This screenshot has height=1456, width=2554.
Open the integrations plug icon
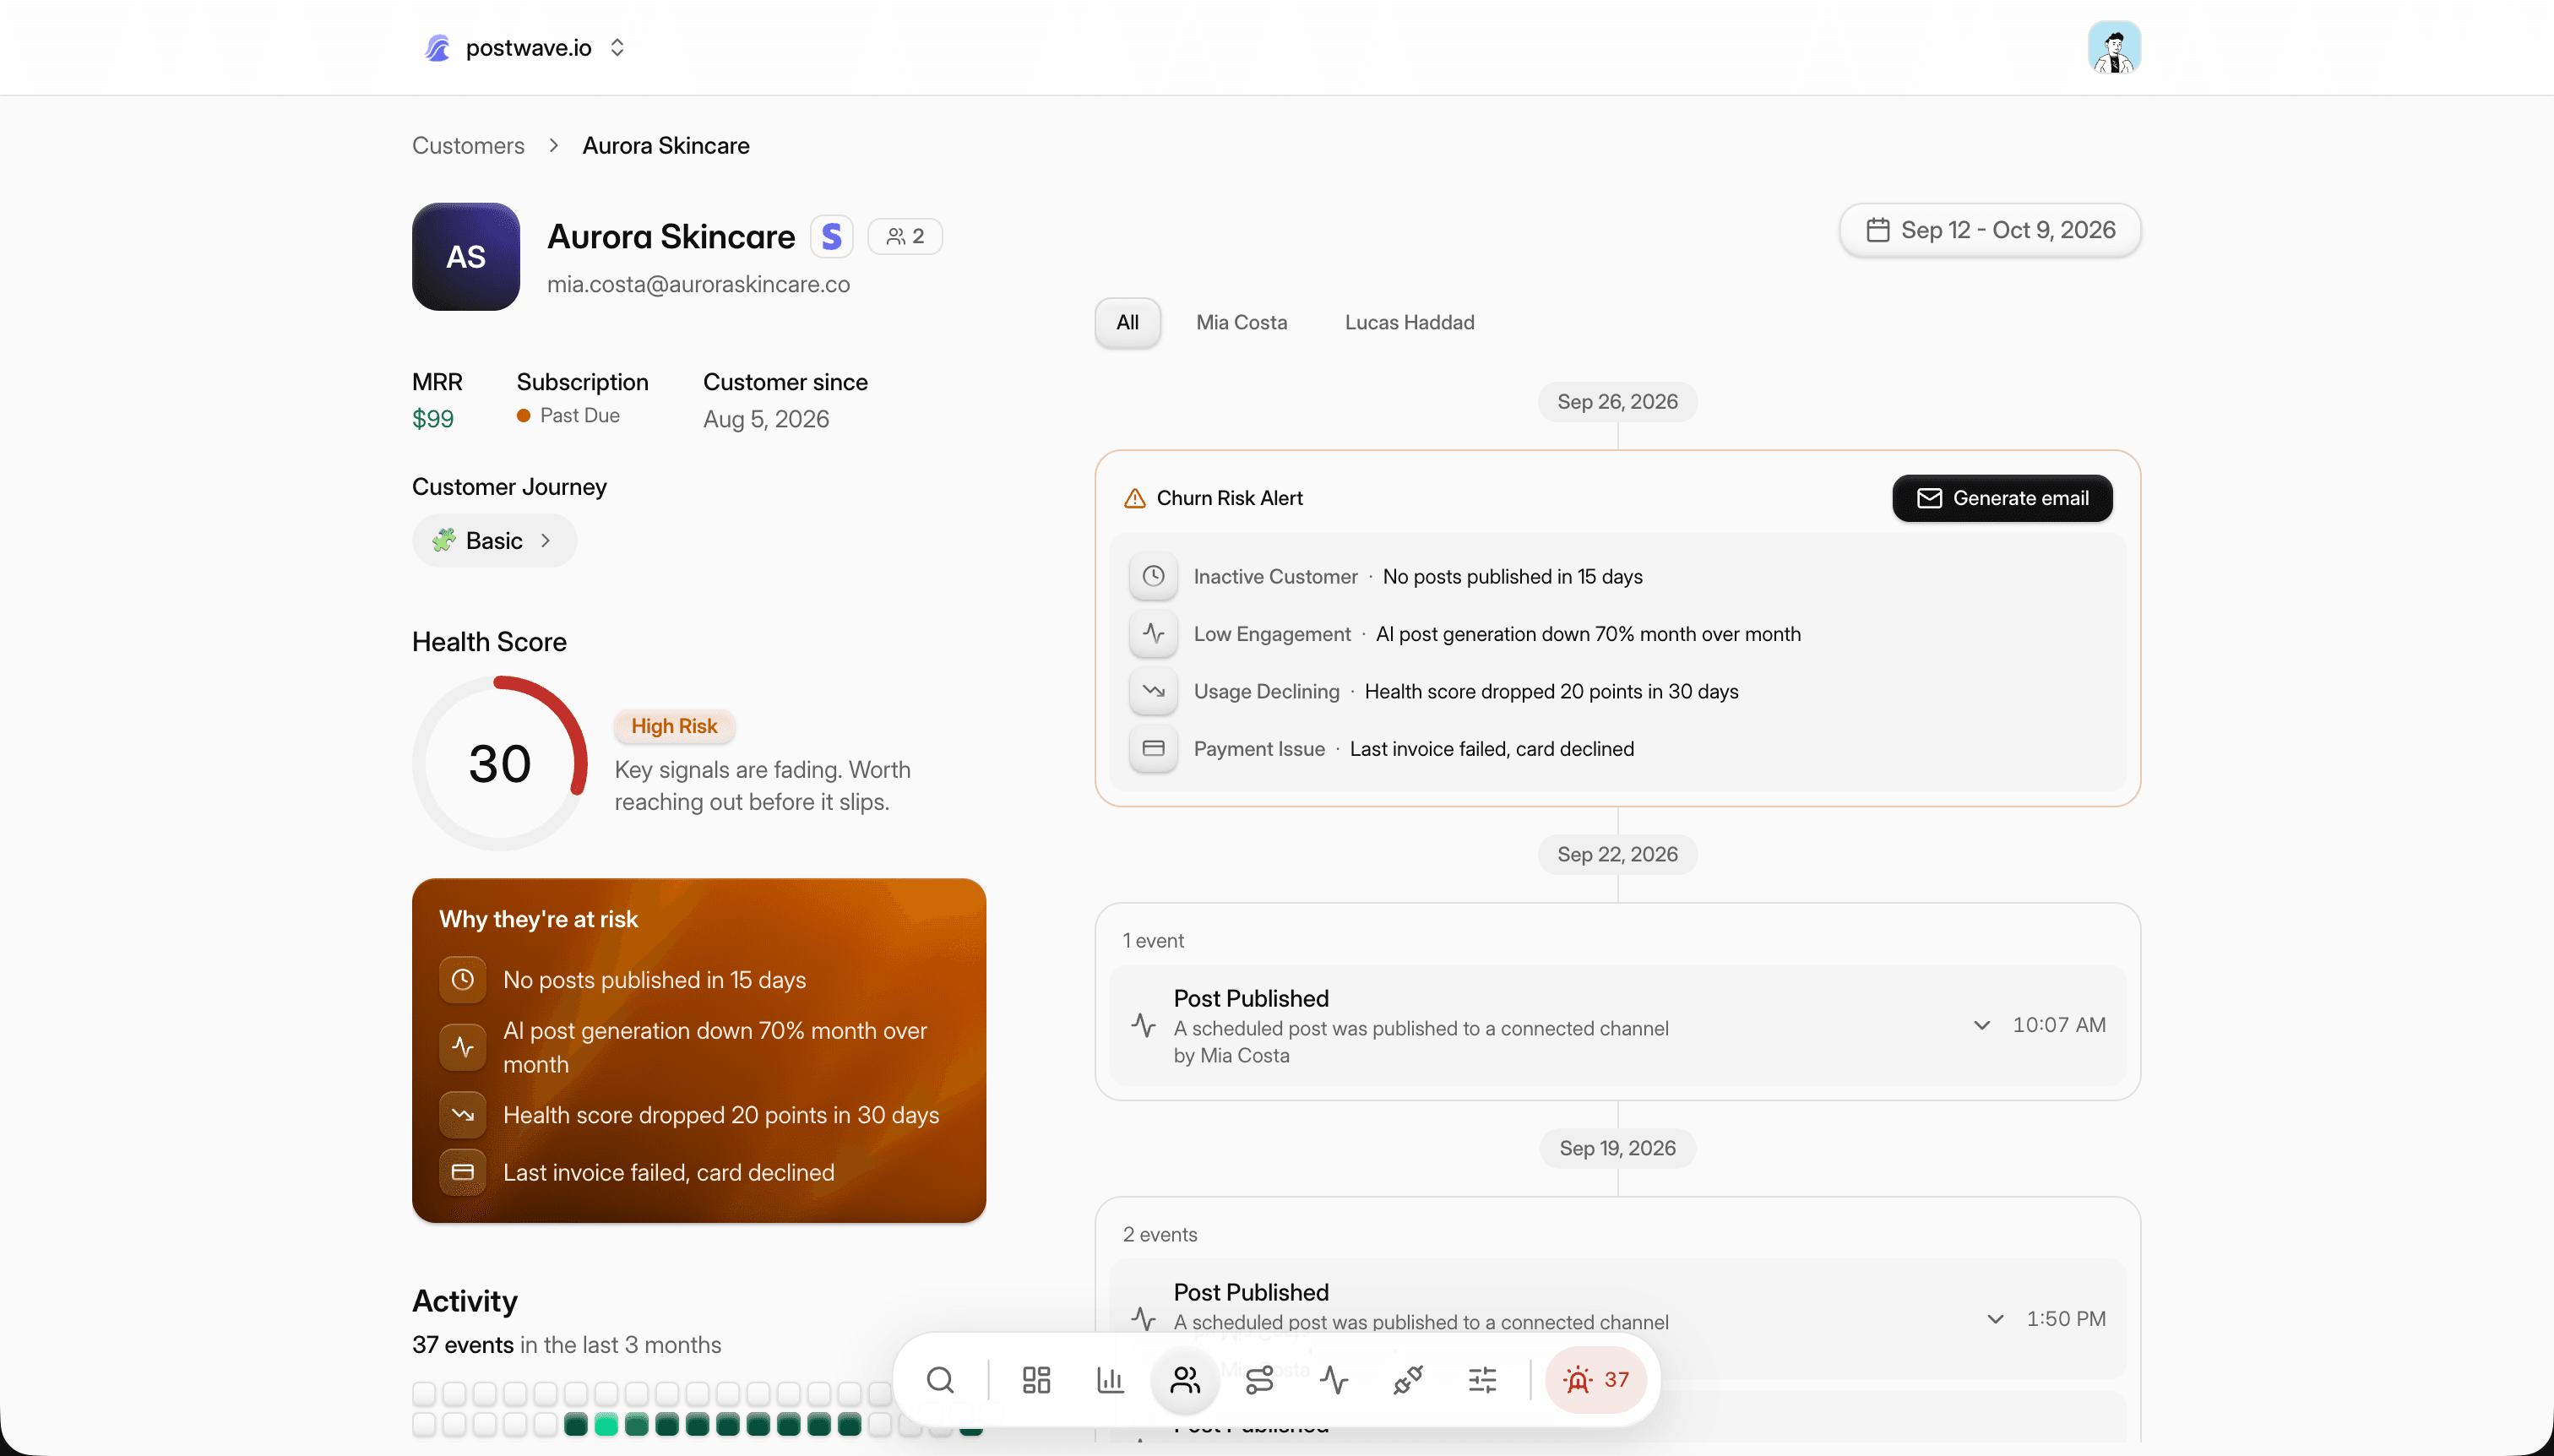coord(1408,1380)
